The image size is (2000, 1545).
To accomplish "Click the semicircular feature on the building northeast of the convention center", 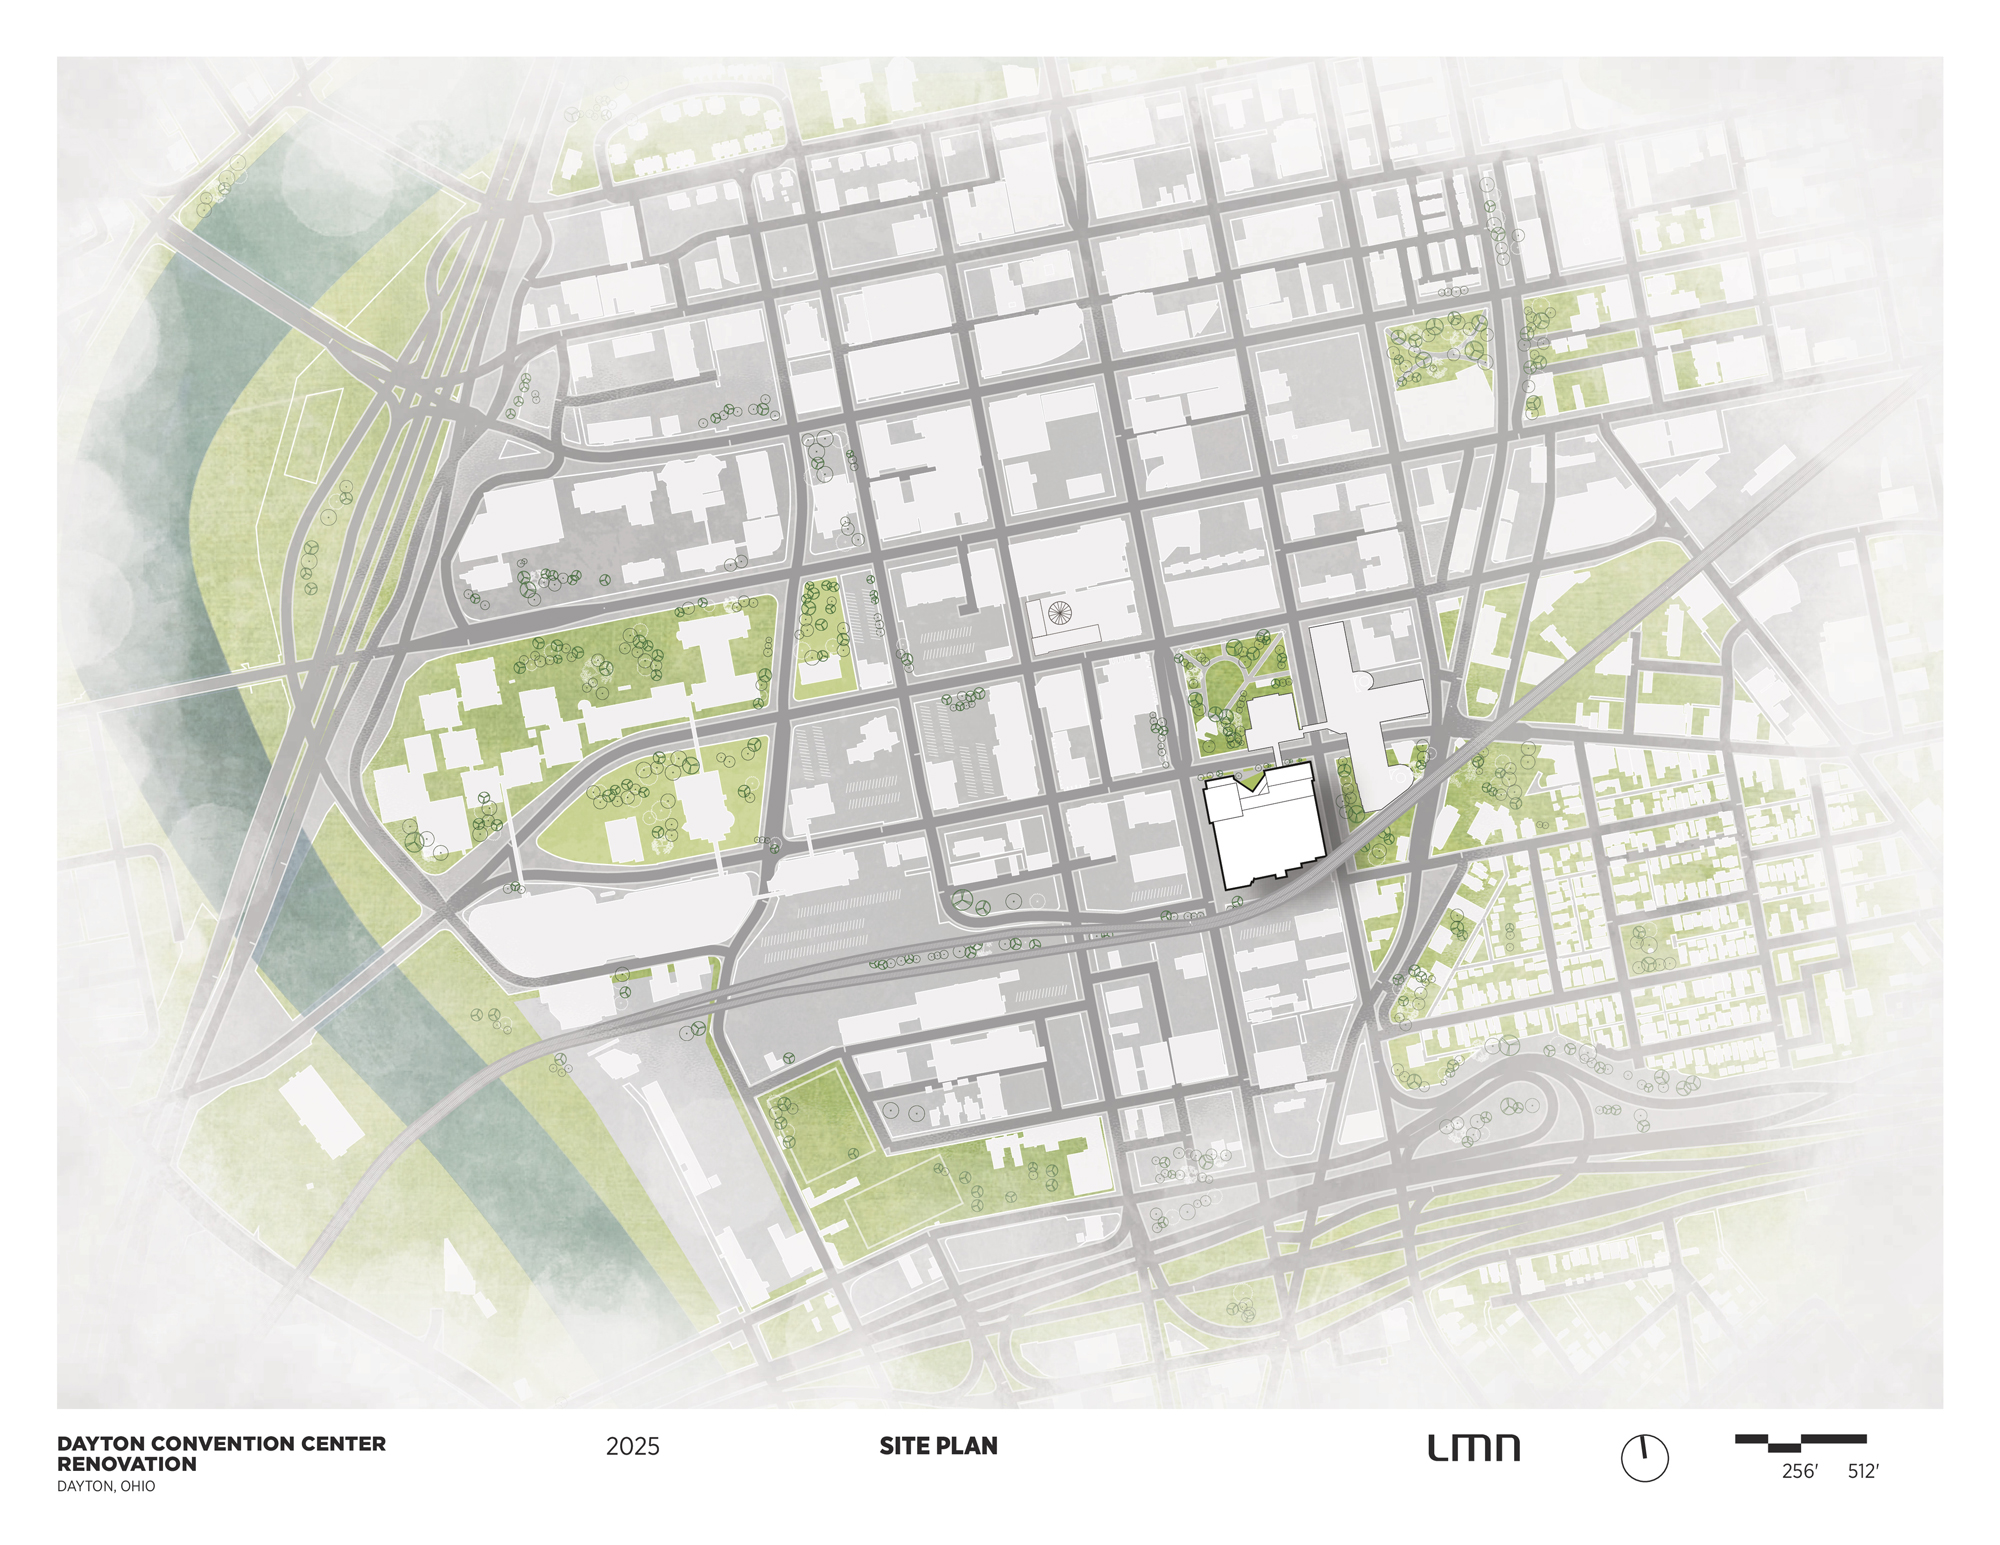I will (1364, 681).
